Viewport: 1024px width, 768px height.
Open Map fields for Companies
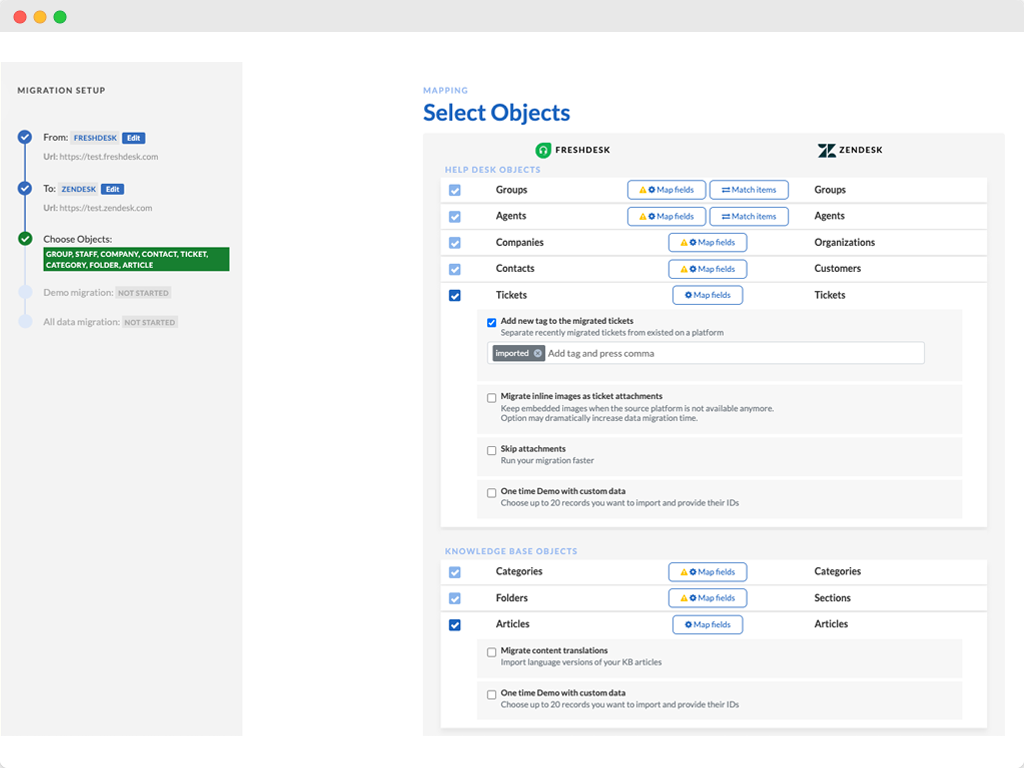(x=707, y=242)
